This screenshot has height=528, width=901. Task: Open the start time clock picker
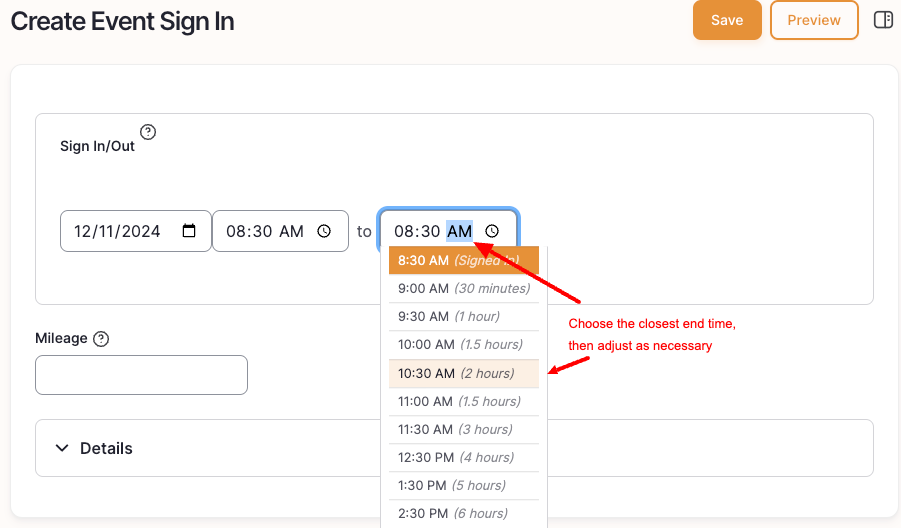pos(324,231)
